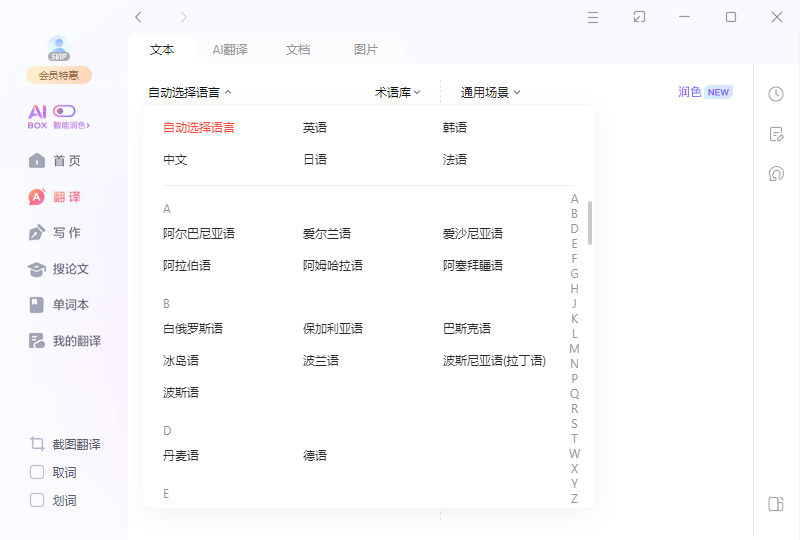Image resolution: width=800 pixels, height=540 pixels.
Task: Open the AI BOX icon
Action: pyautogui.click(x=37, y=117)
